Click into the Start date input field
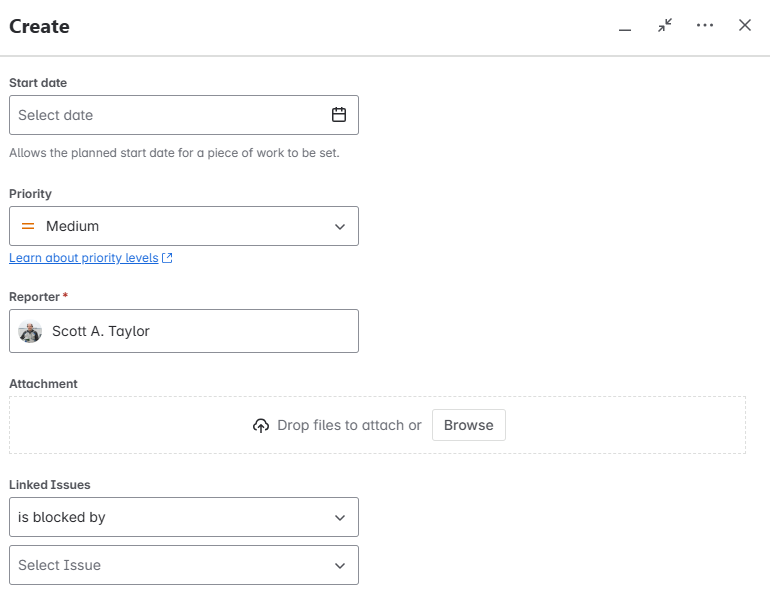This screenshot has height=593, width=770. (160, 115)
